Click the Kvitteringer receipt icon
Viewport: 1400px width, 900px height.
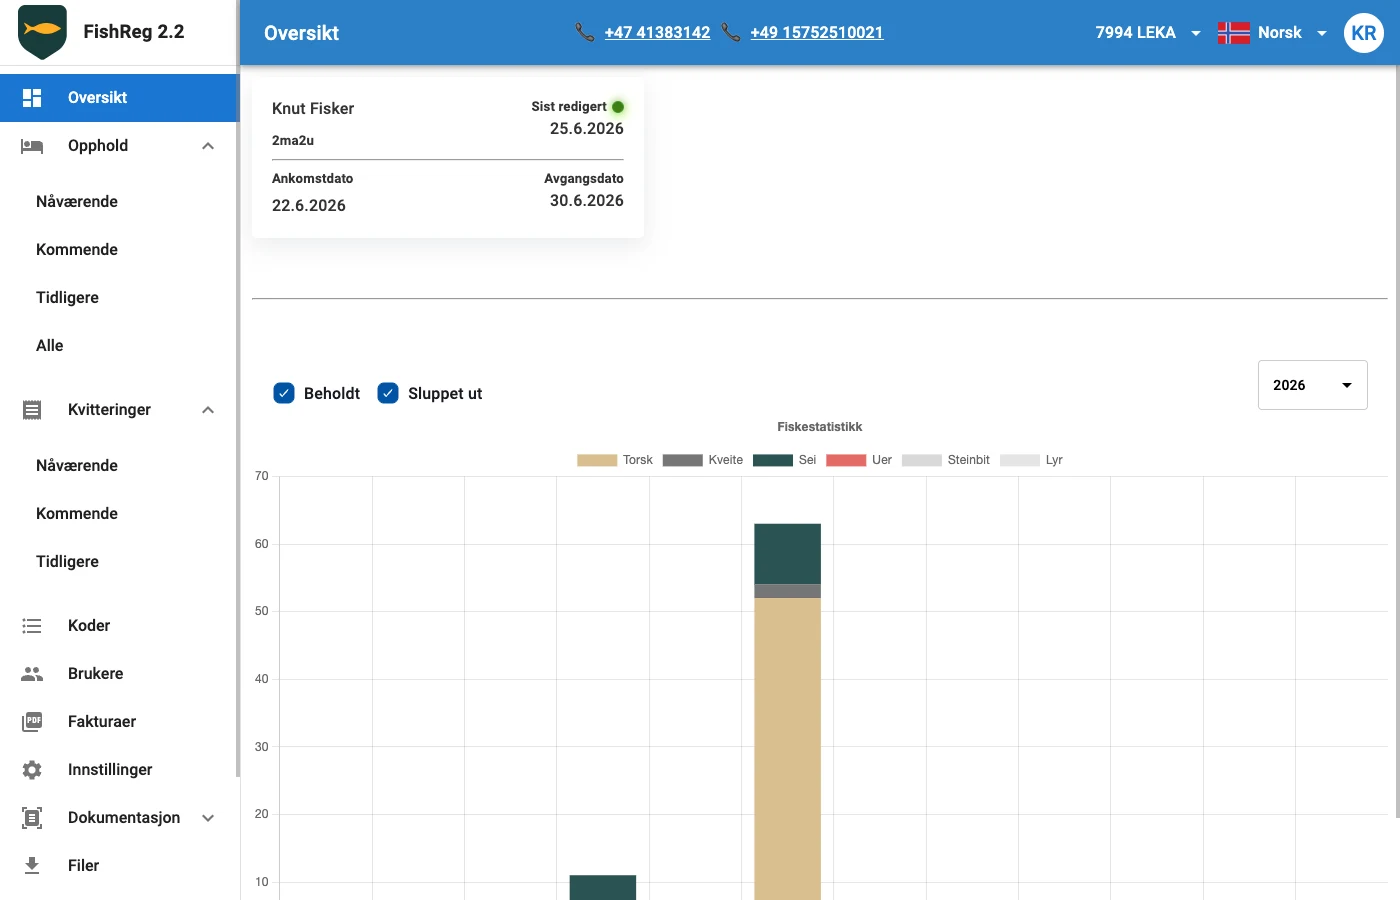(32, 410)
